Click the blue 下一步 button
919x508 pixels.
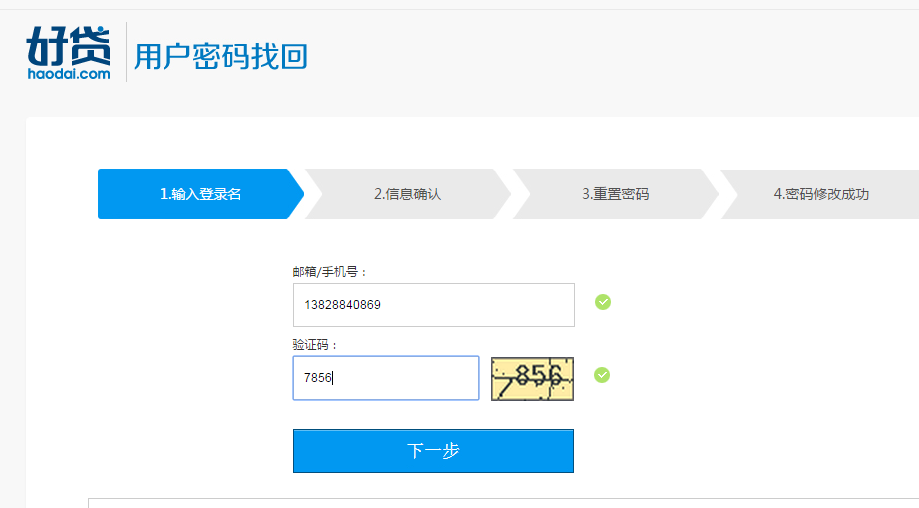(434, 451)
